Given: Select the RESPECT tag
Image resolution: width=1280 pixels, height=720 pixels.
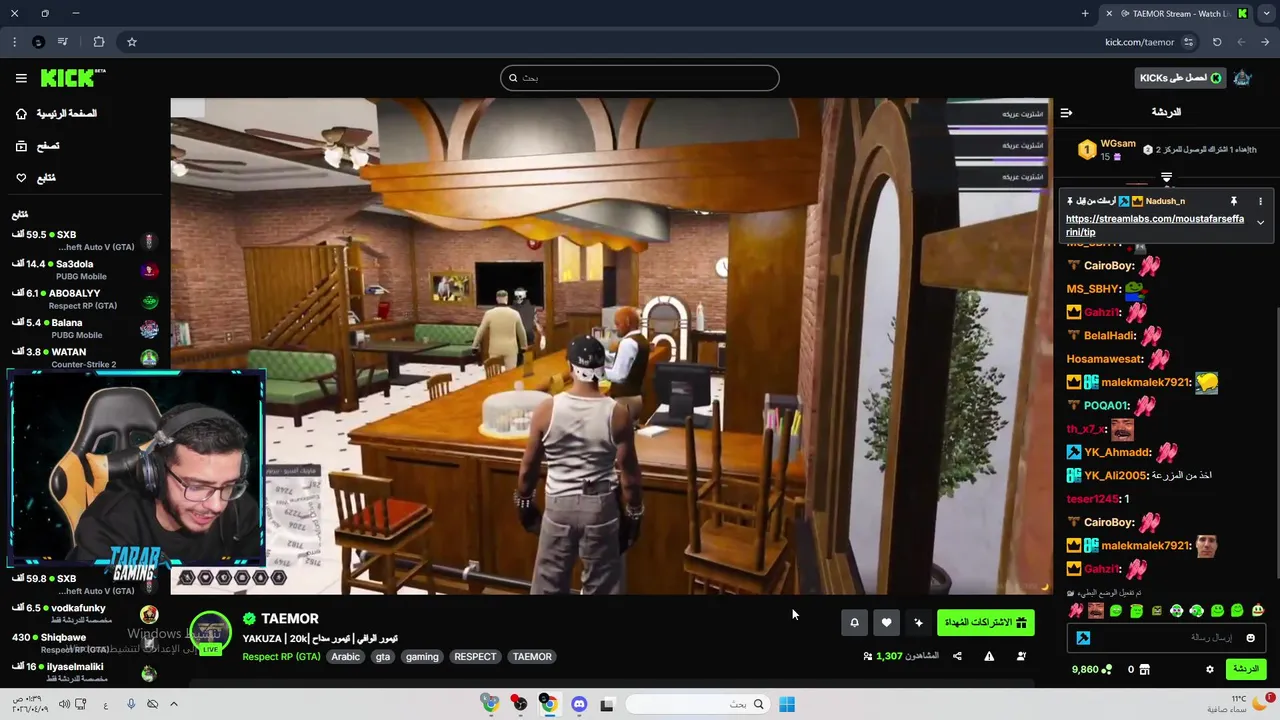Looking at the screenshot, I should tap(475, 657).
